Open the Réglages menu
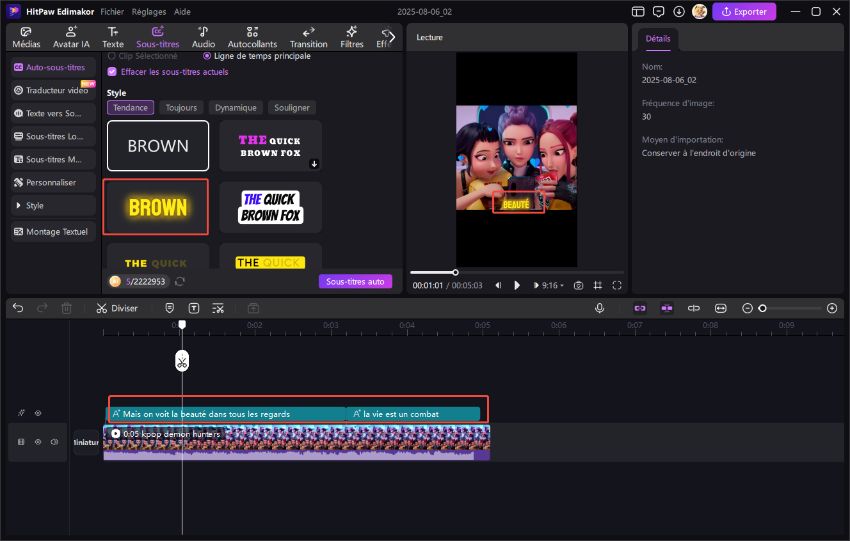Viewport: 850px width, 541px height. (x=149, y=11)
